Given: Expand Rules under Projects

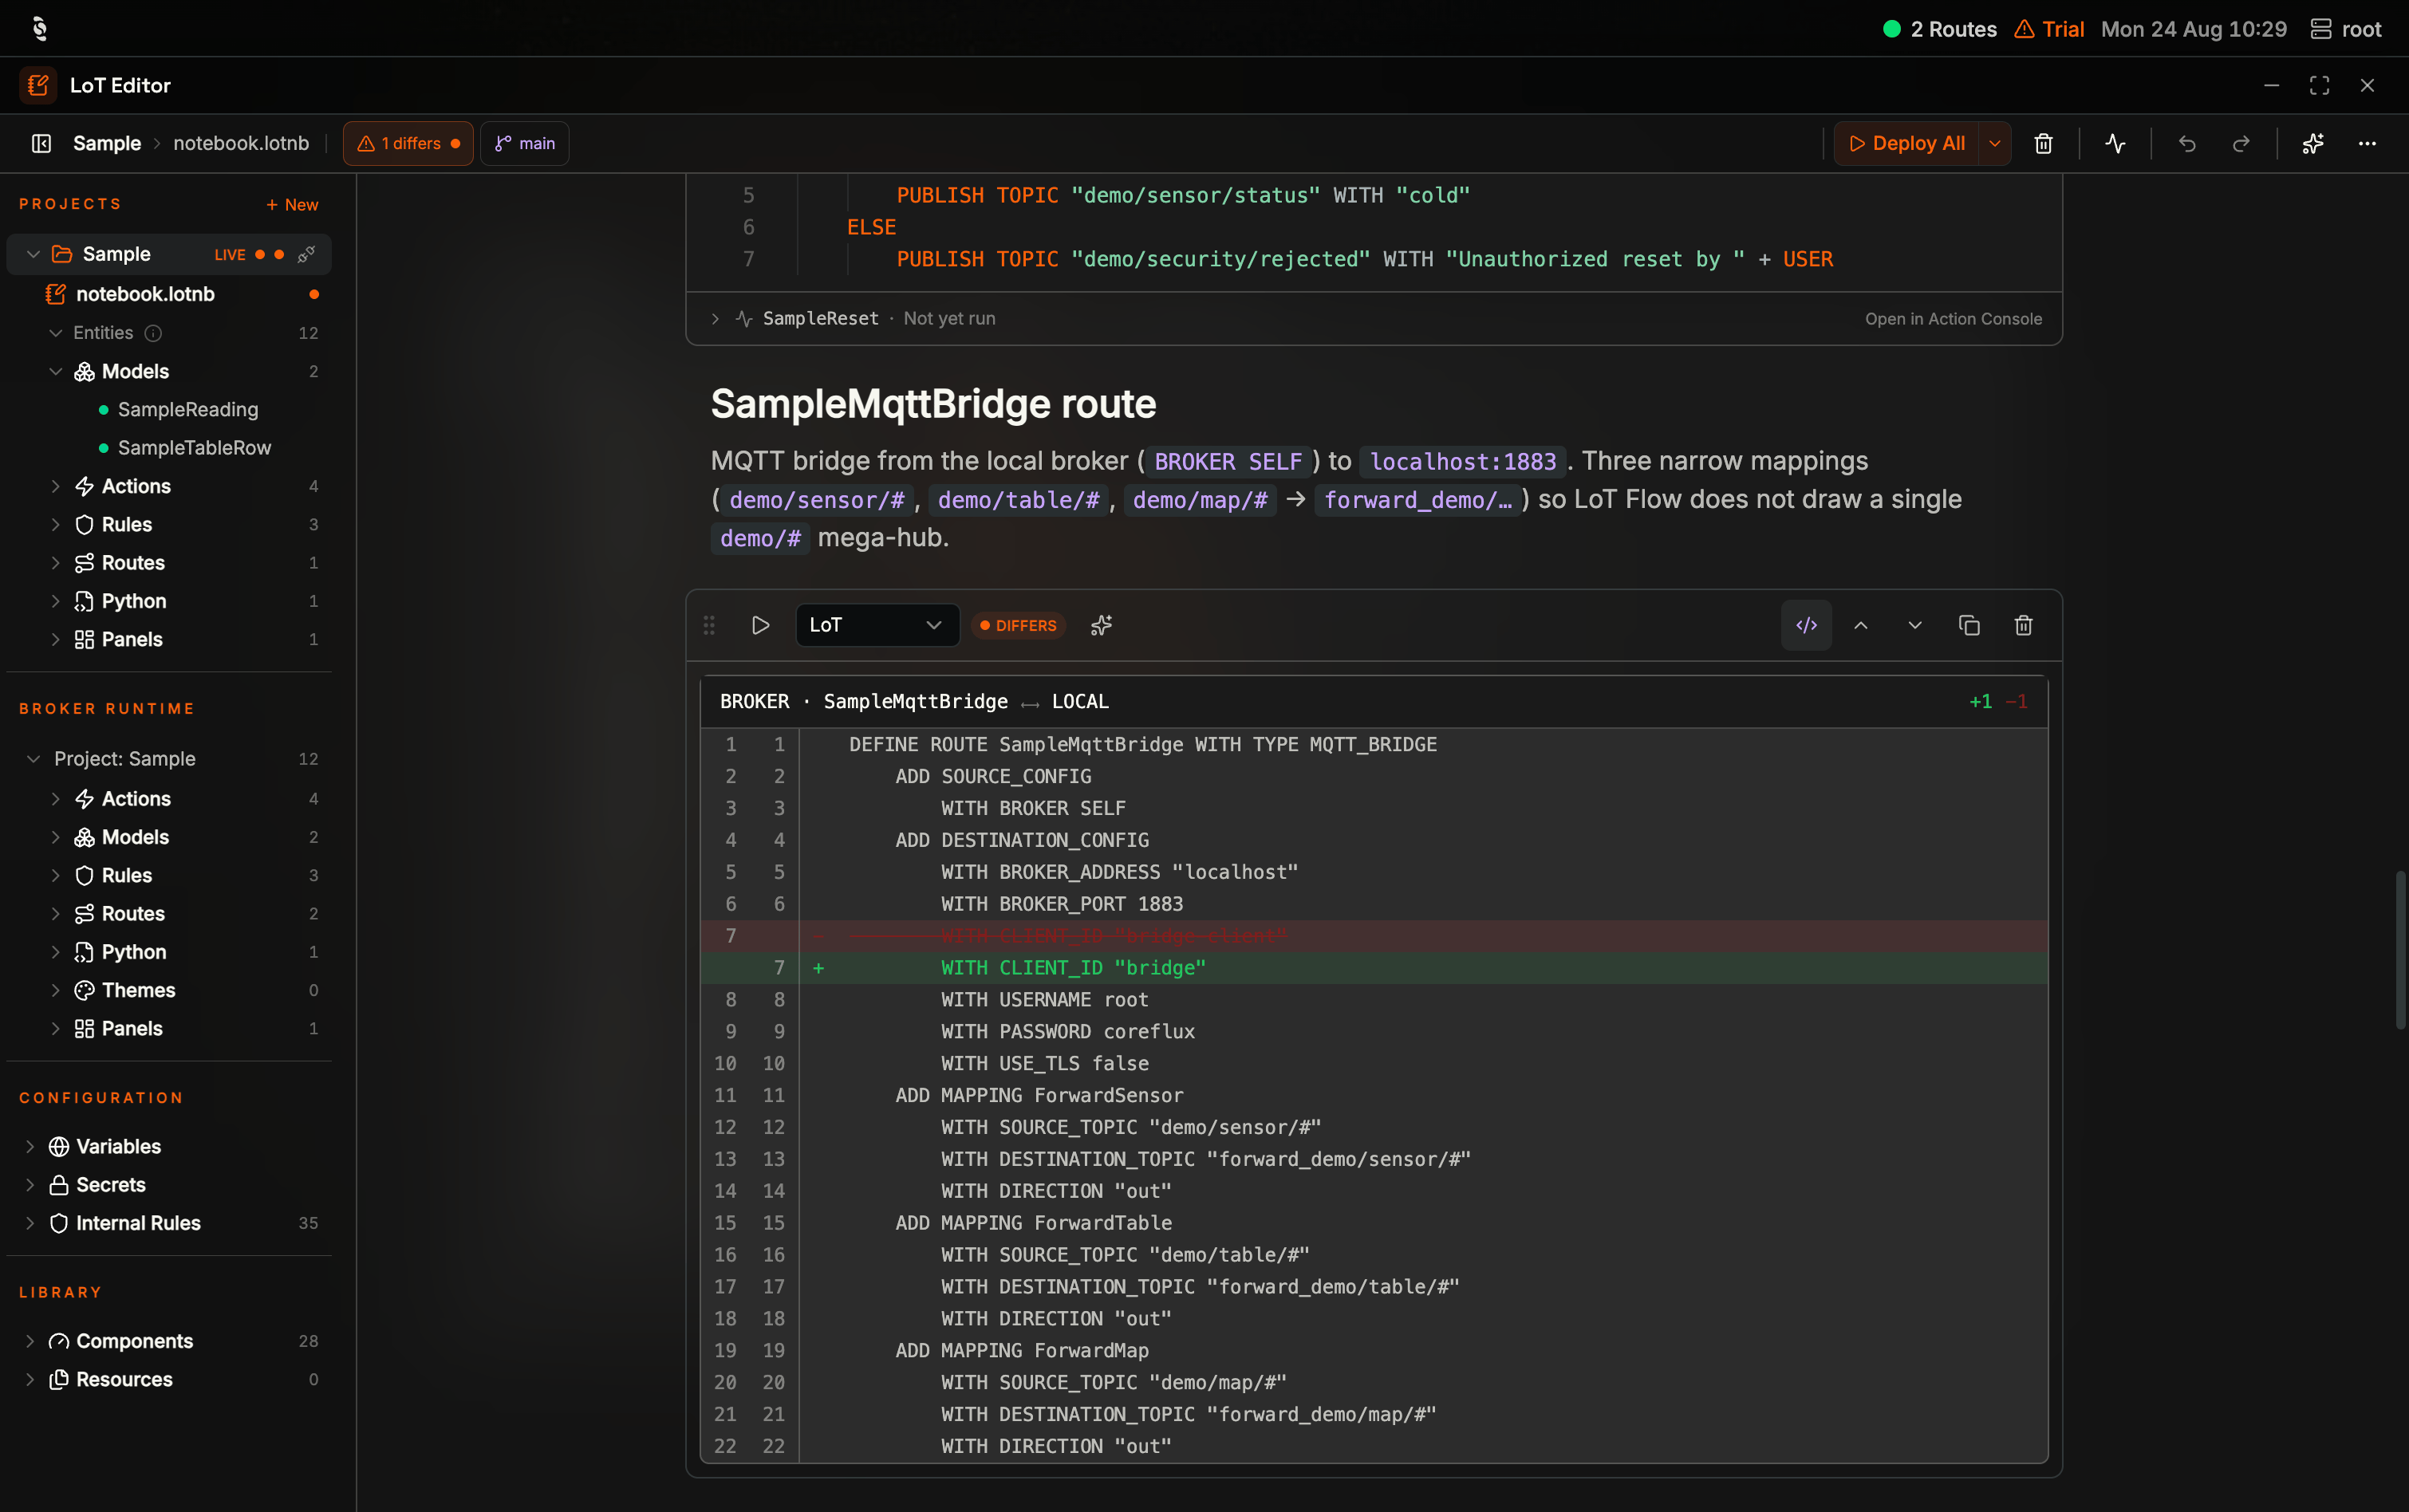Looking at the screenshot, I should (56, 524).
